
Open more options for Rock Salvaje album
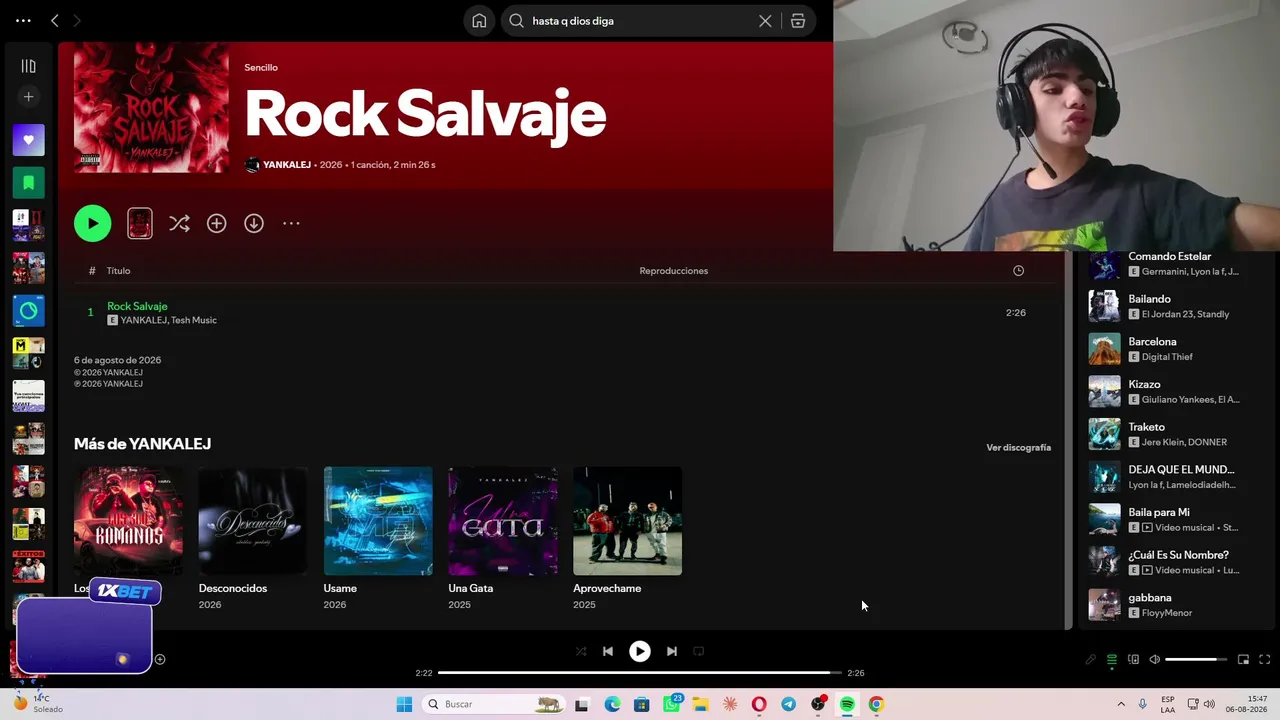(291, 223)
